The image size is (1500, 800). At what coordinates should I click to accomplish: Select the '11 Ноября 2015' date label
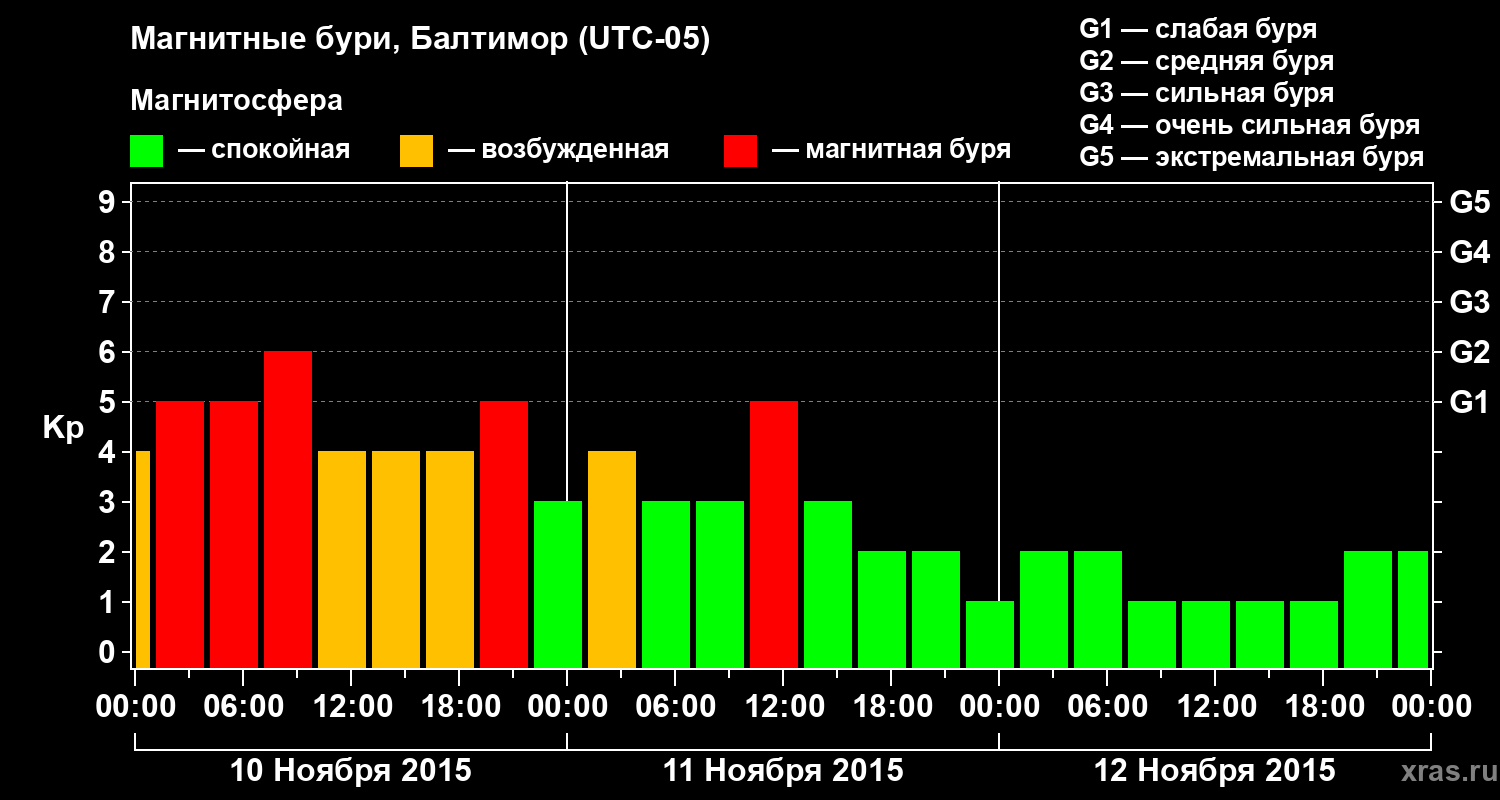click(x=783, y=771)
